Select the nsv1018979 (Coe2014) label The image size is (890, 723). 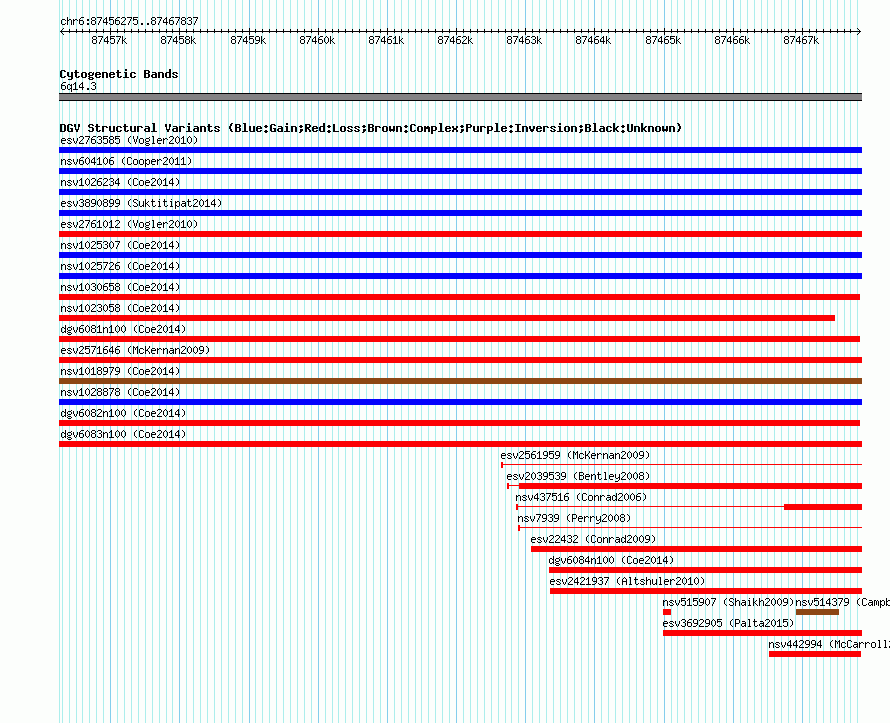(120, 371)
